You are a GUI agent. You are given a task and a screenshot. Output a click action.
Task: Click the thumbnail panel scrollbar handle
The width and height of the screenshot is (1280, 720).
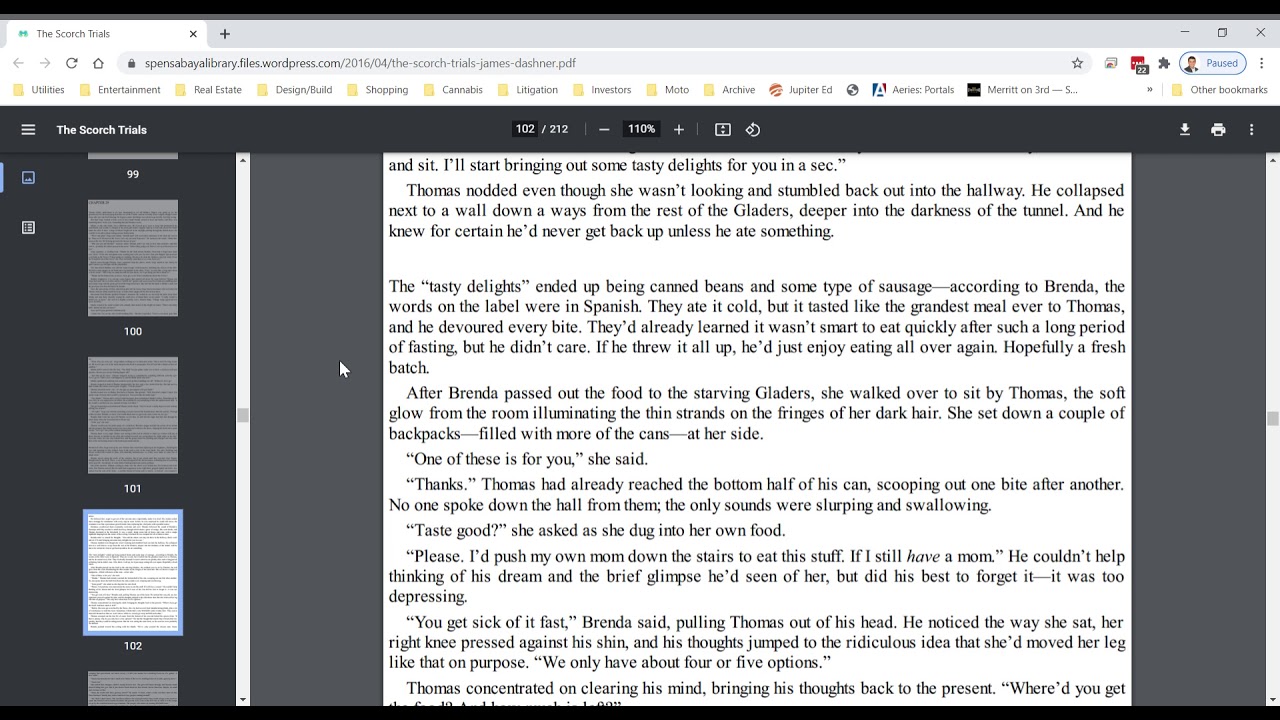[243, 415]
